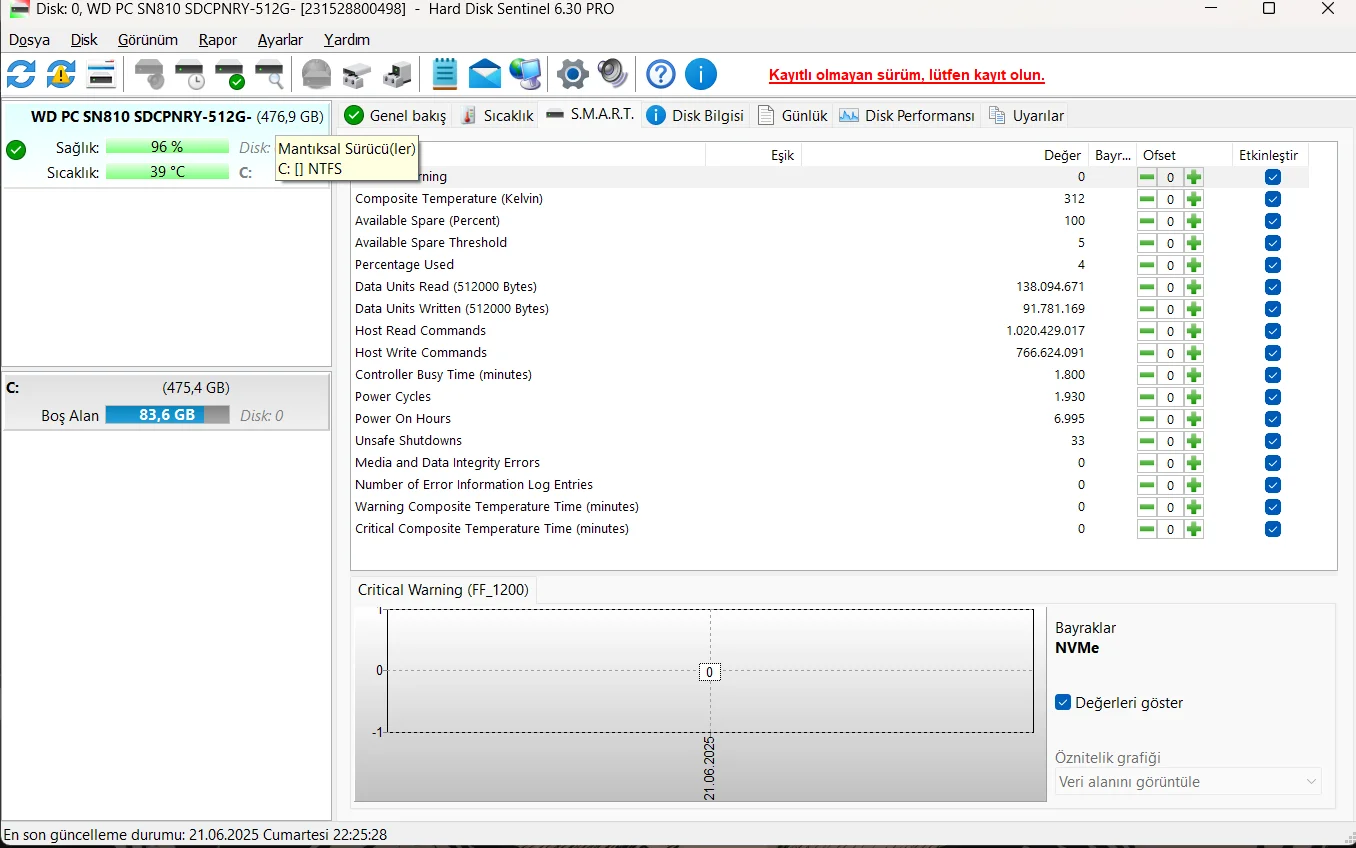Click the drive with green light toolbar icon
The height and width of the screenshot is (848, 1356).
tap(397, 74)
